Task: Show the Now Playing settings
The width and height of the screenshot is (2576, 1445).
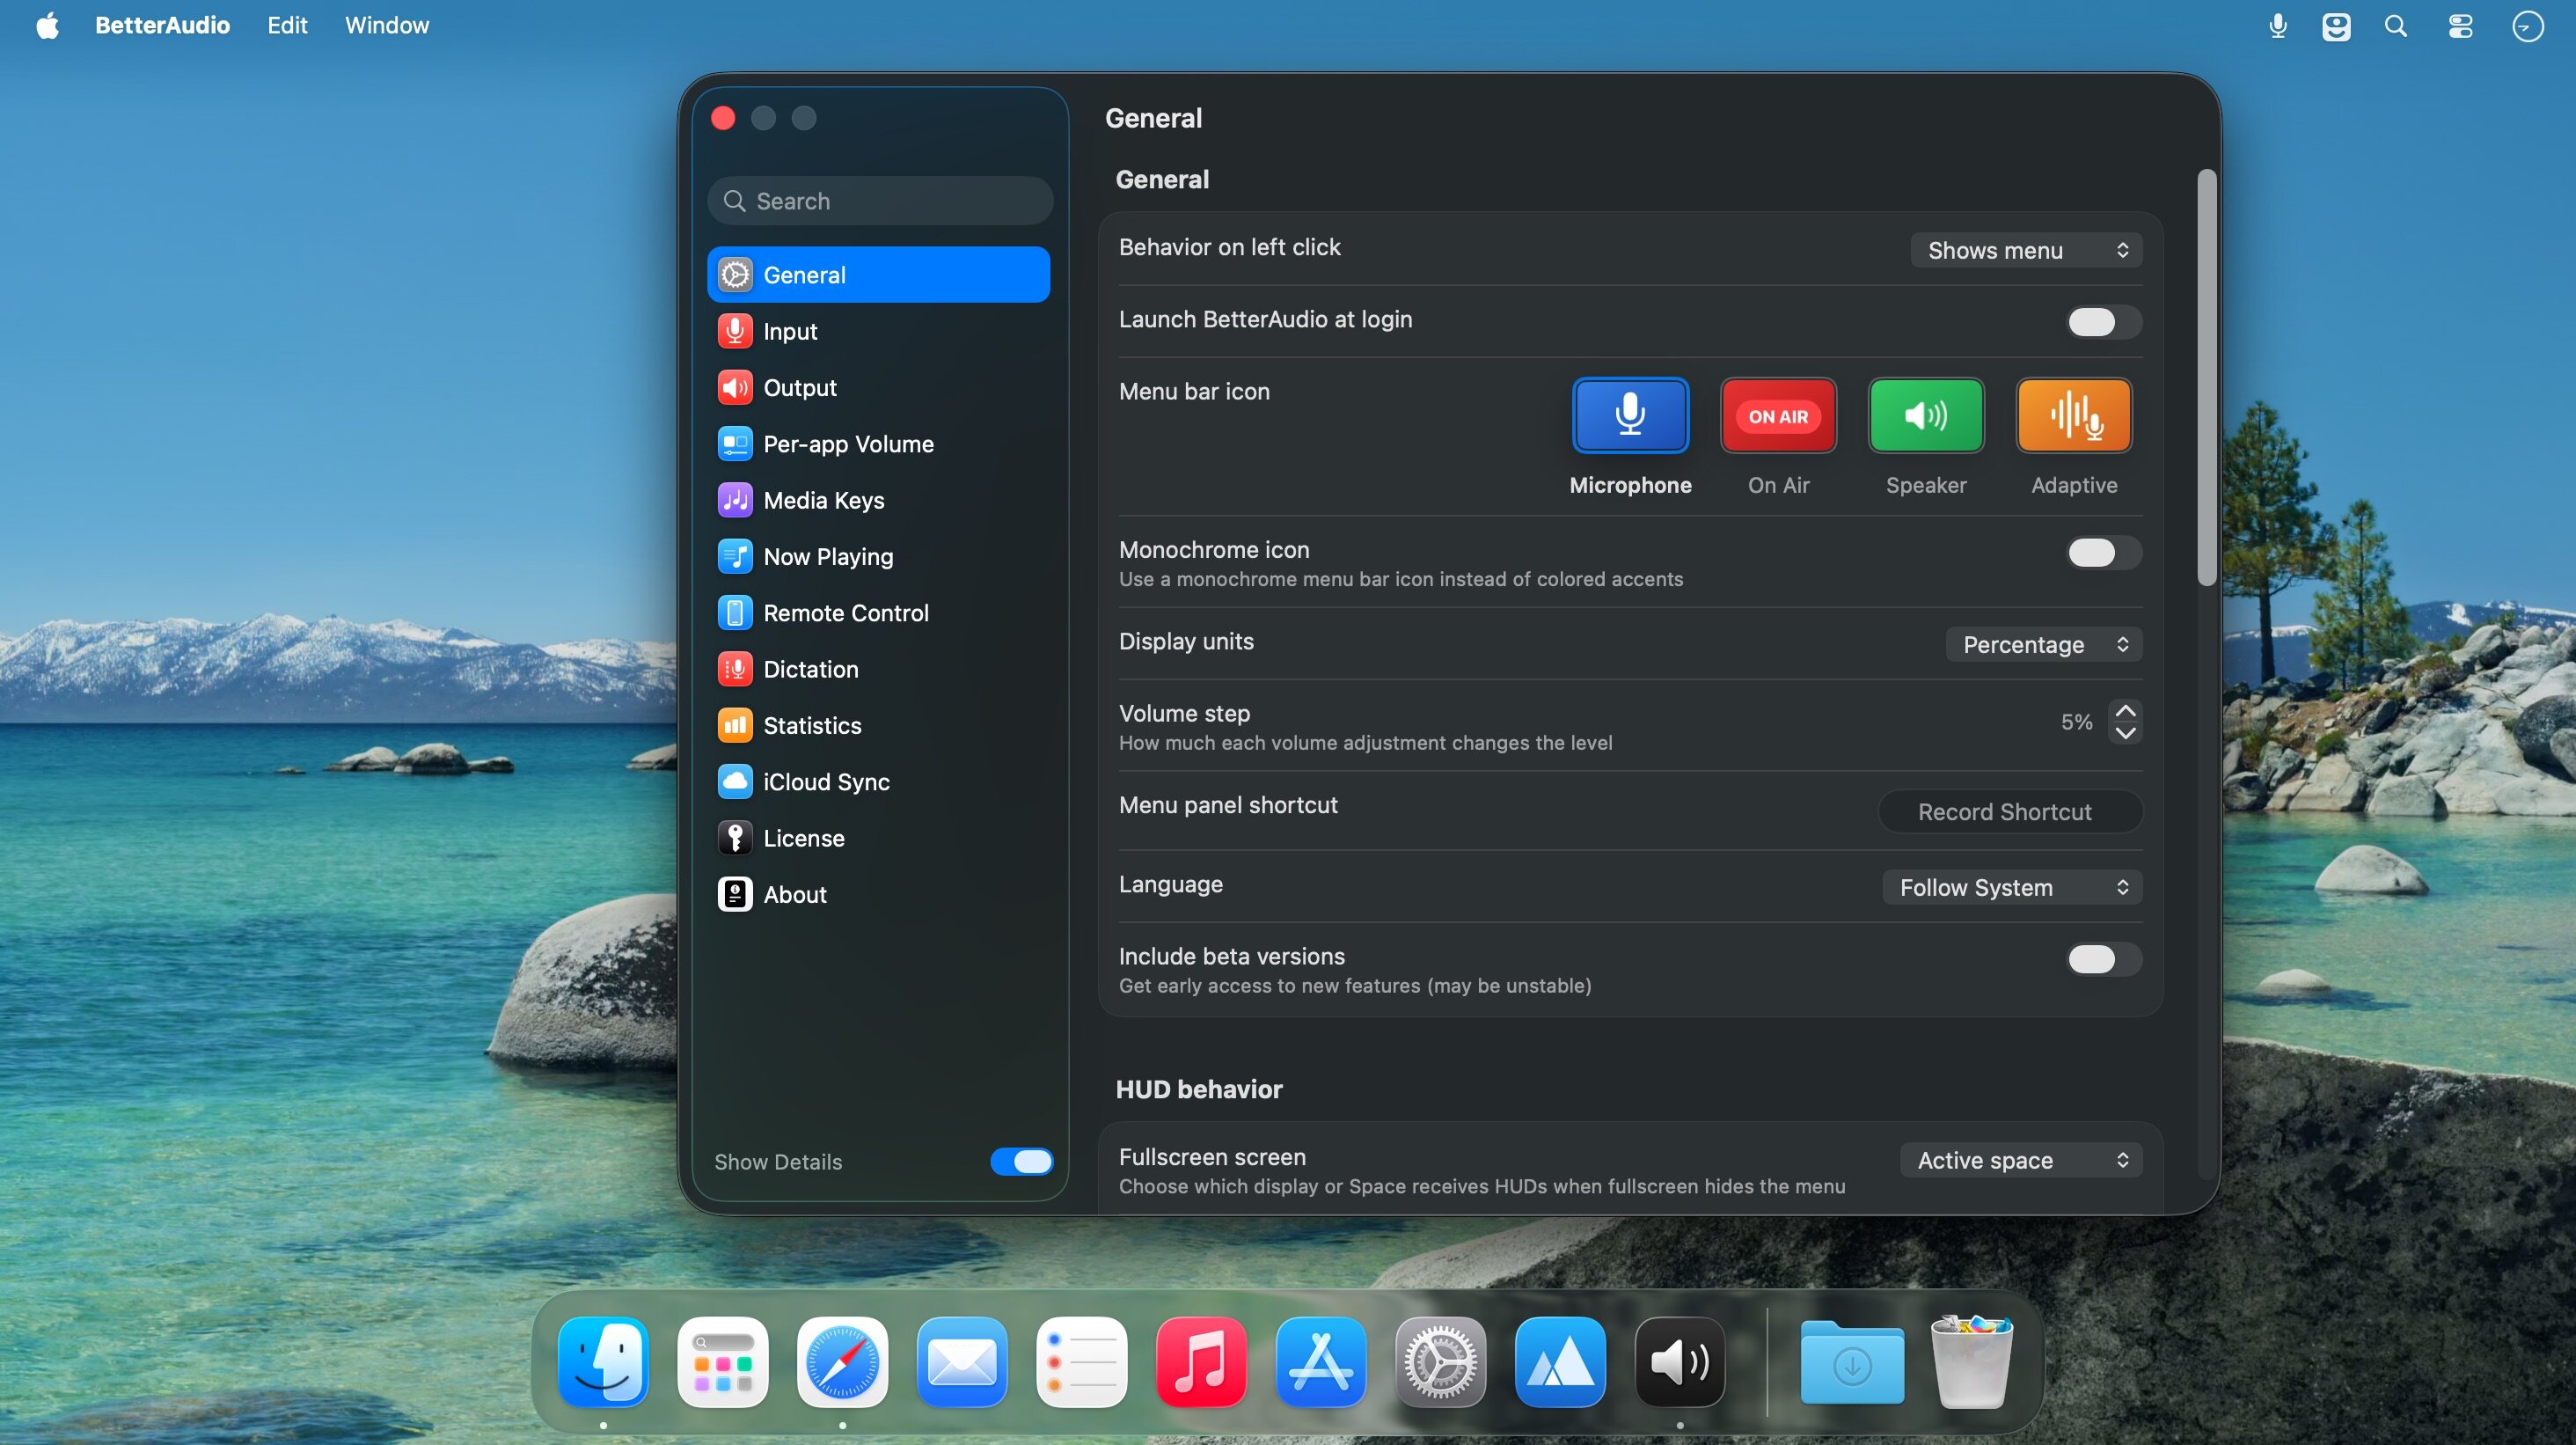Action: [x=878, y=556]
